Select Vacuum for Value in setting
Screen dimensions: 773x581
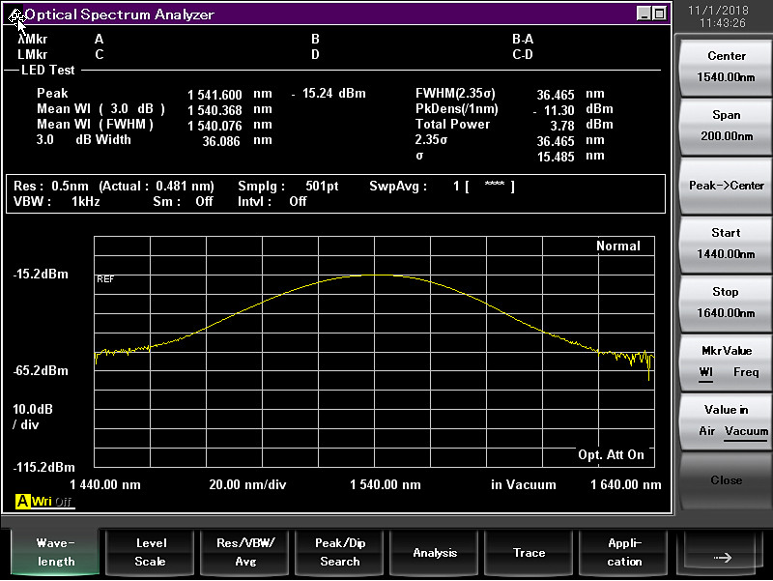click(746, 431)
